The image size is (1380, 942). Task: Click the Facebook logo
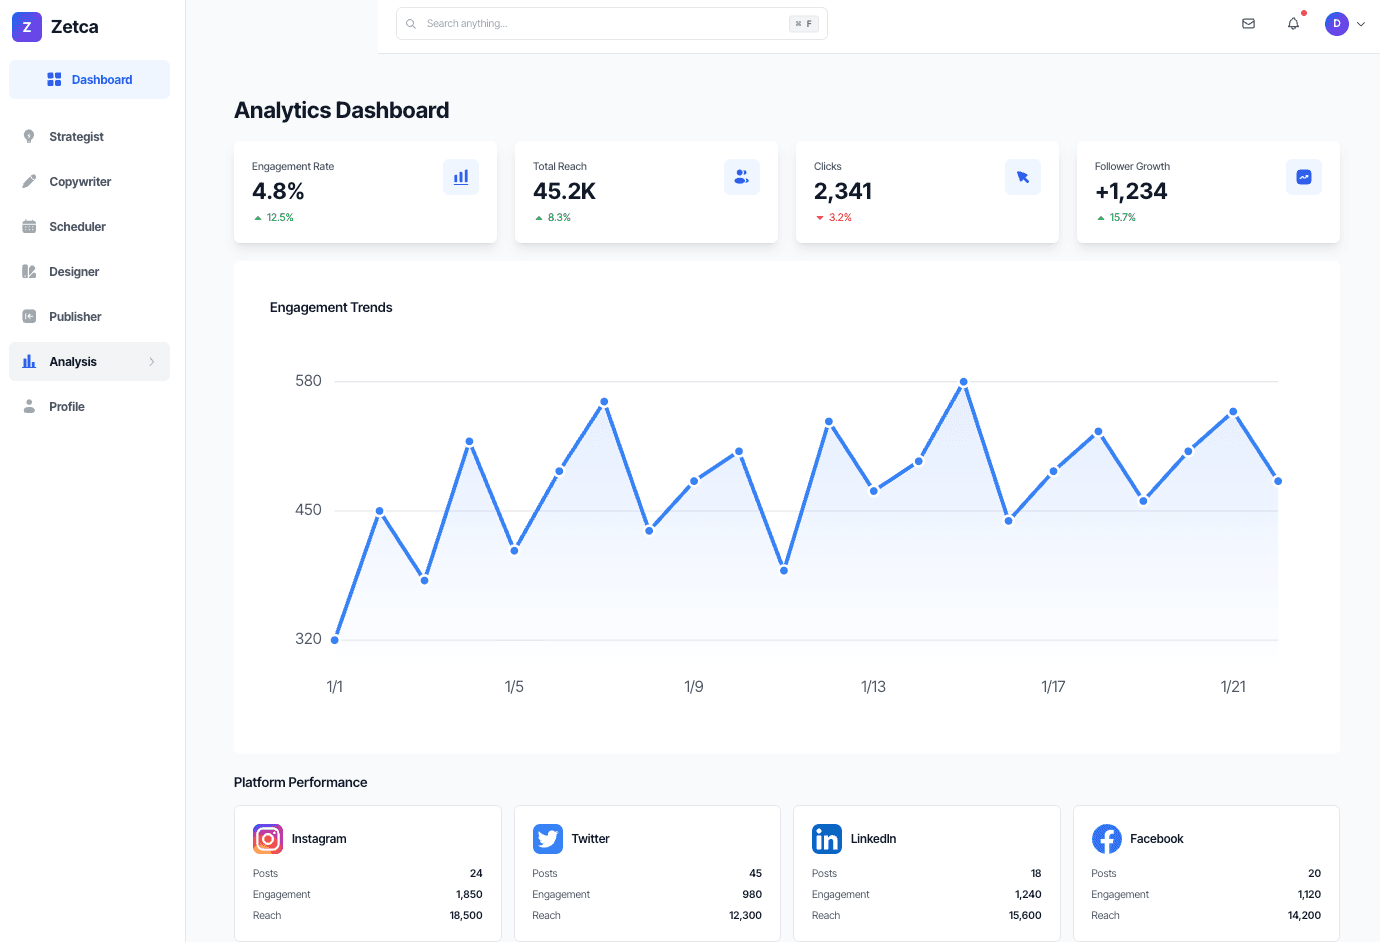(1107, 839)
